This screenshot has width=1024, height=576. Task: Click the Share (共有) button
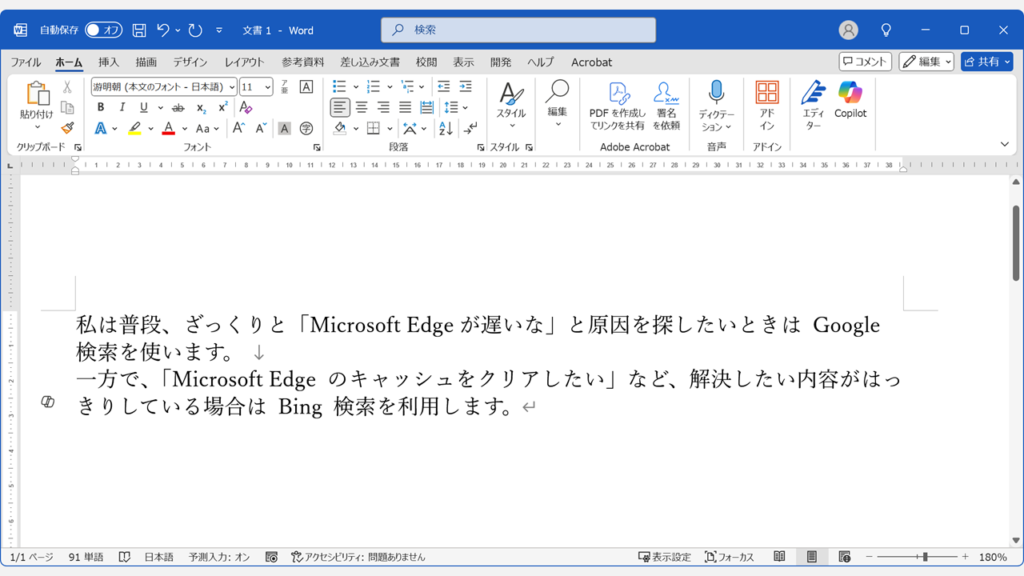[986, 61]
